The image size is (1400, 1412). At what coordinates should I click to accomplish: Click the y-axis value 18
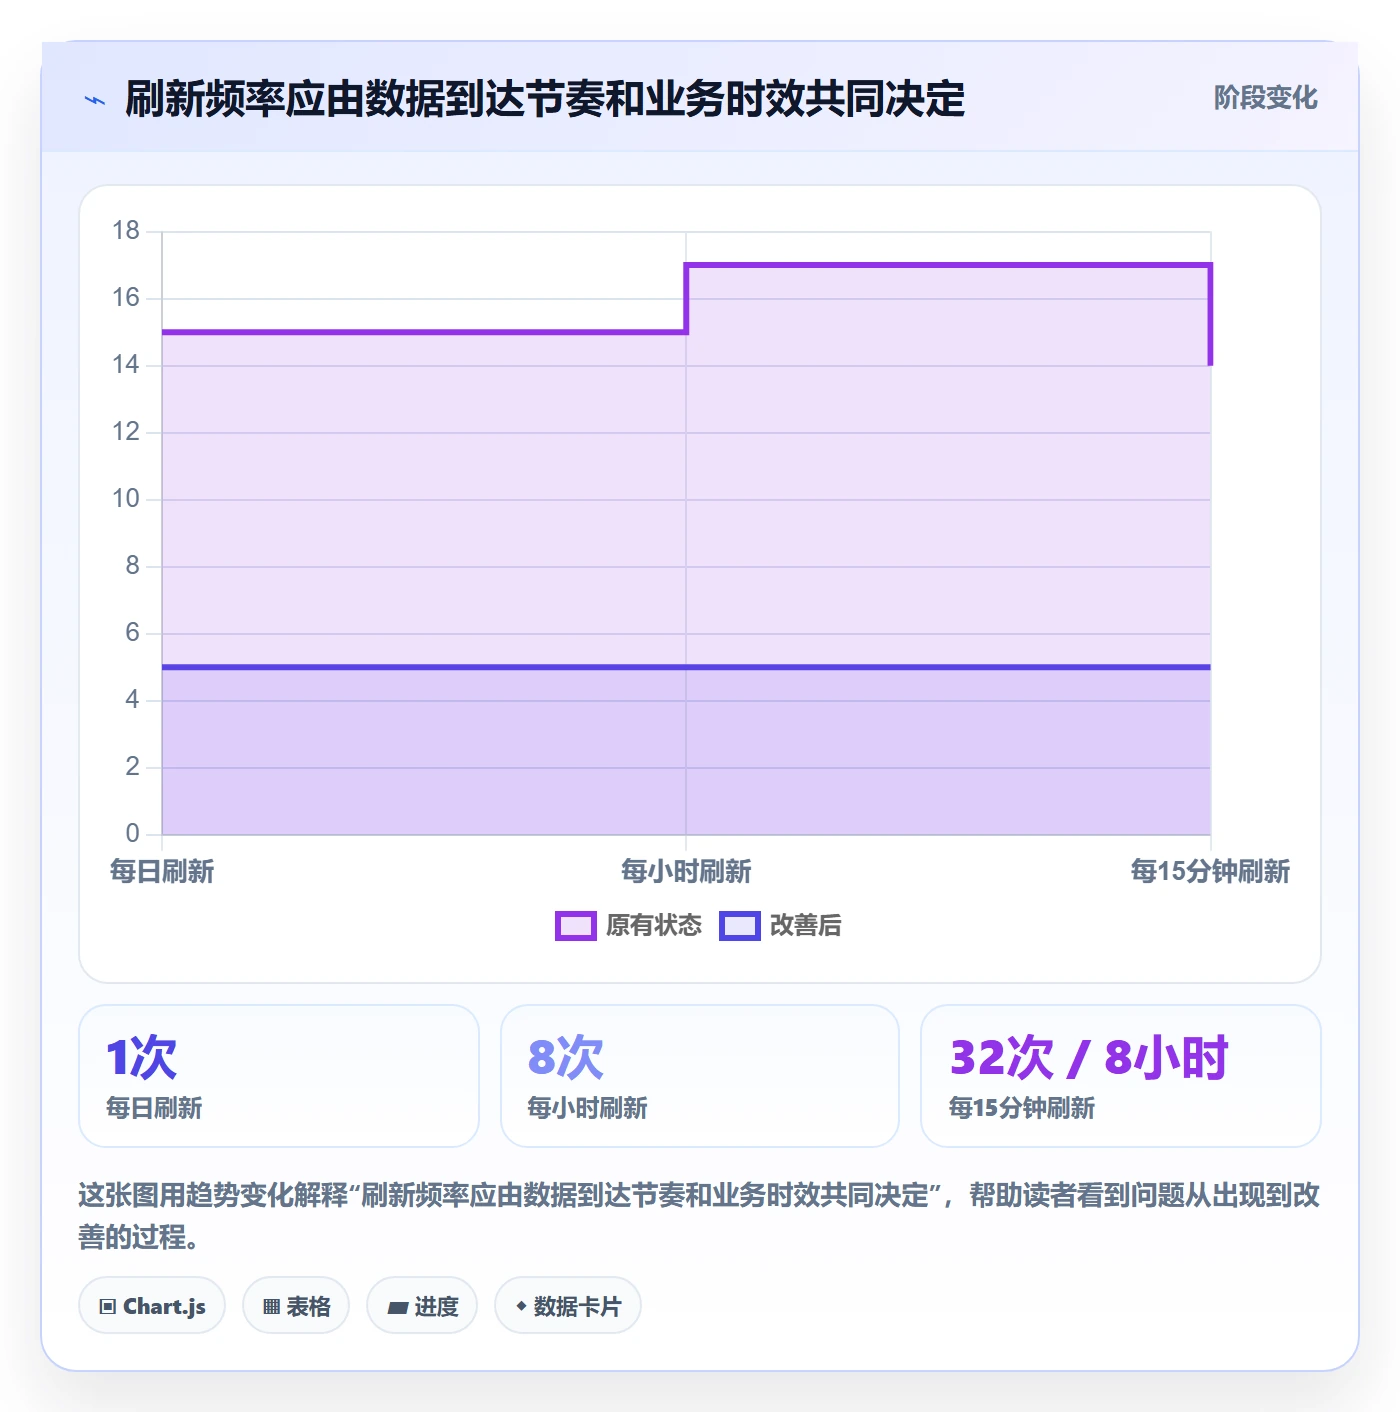(x=126, y=231)
